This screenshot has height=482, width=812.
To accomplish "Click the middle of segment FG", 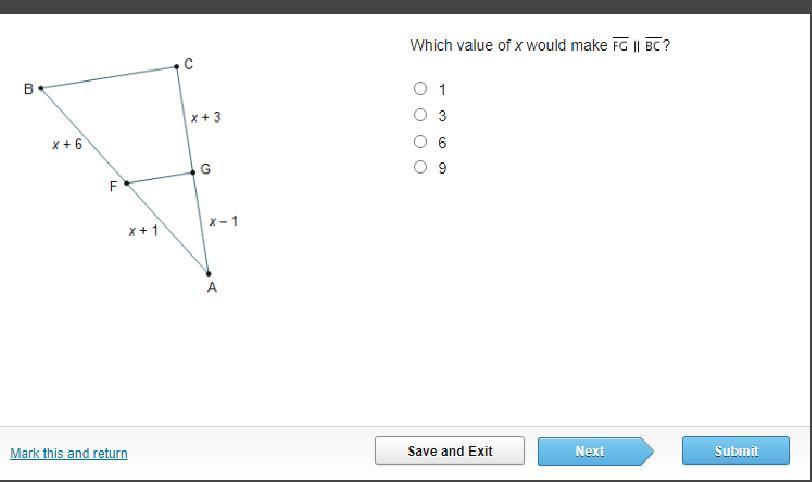I will (160, 178).
